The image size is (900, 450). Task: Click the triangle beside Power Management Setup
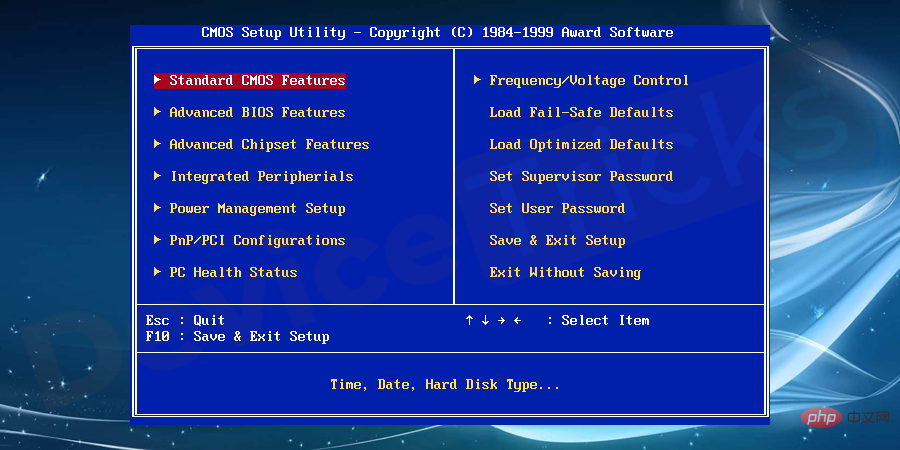(x=158, y=208)
